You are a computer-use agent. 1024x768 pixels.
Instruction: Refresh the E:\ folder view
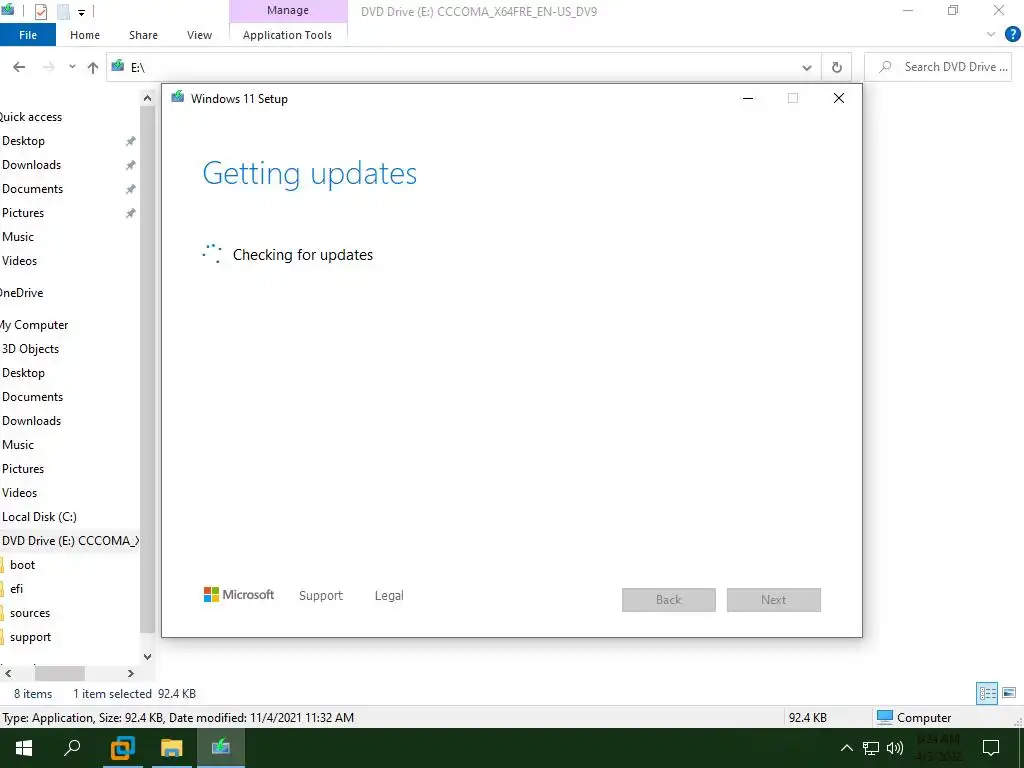pyautogui.click(x=837, y=67)
